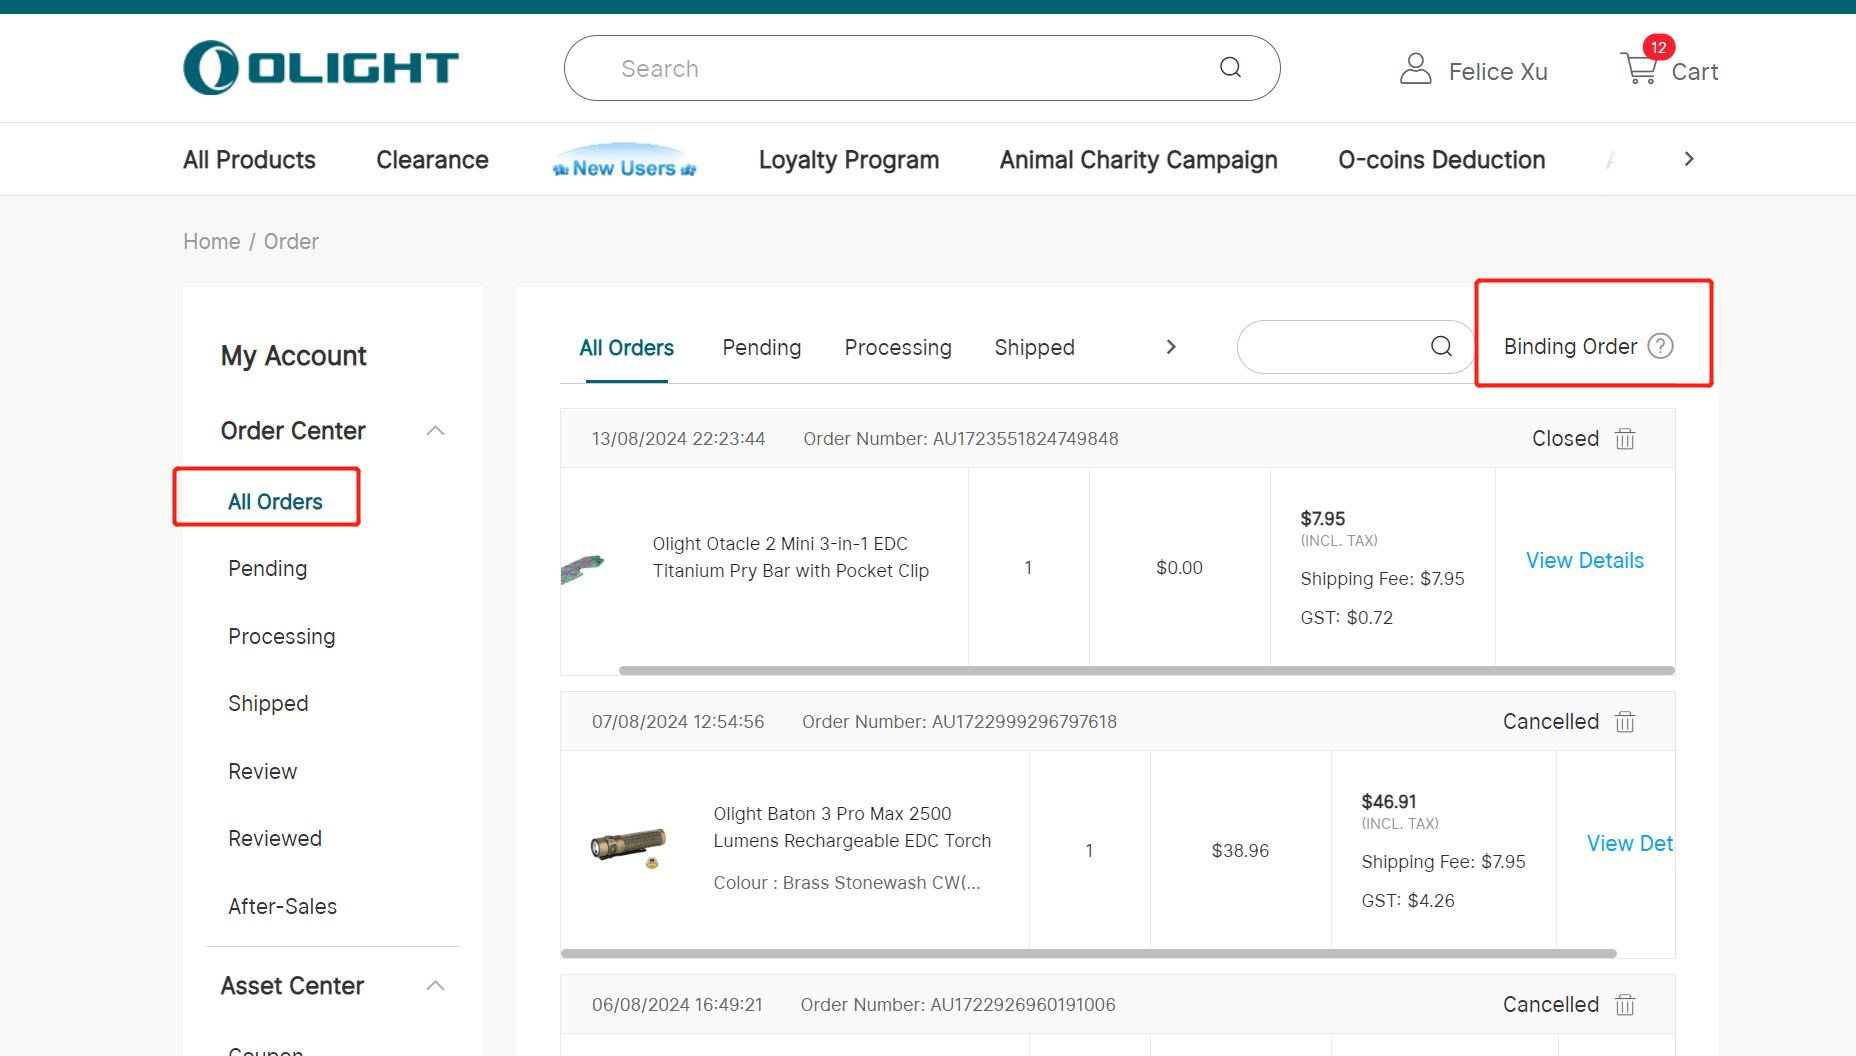
Task: Switch to the Shipped orders tab
Action: 1034,347
